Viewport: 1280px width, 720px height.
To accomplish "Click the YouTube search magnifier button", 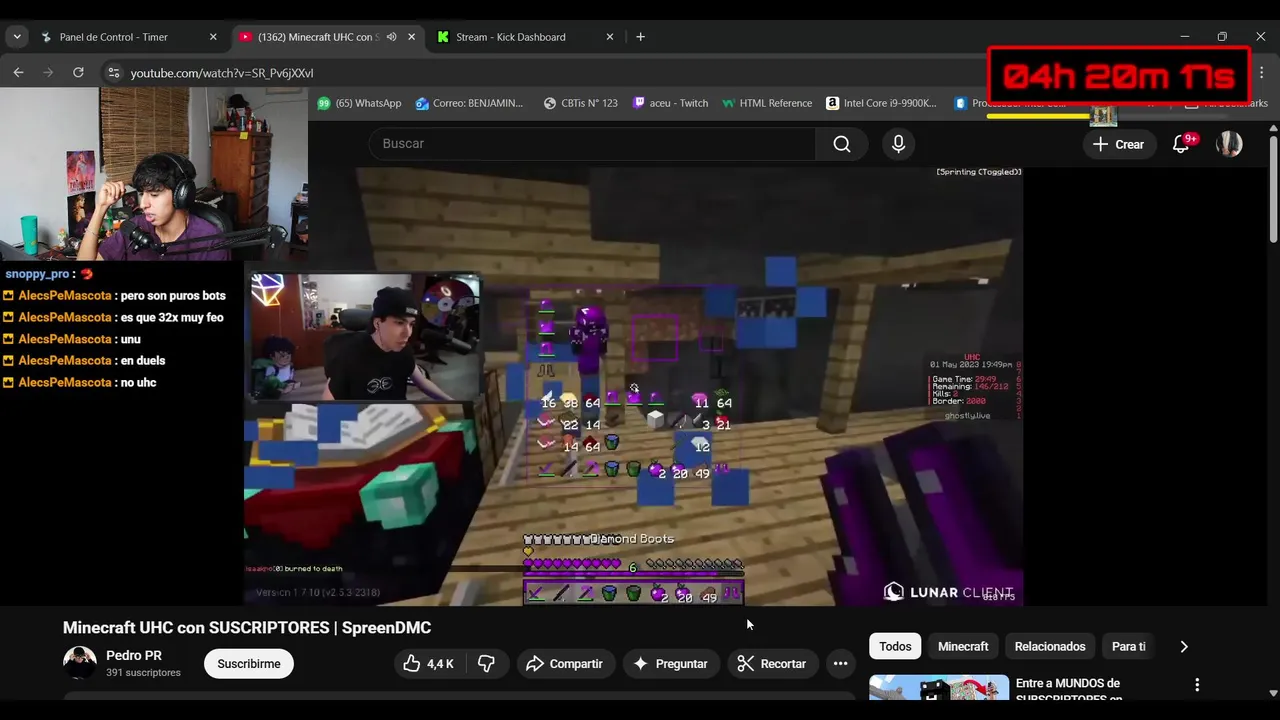I will [x=842, y=144].
